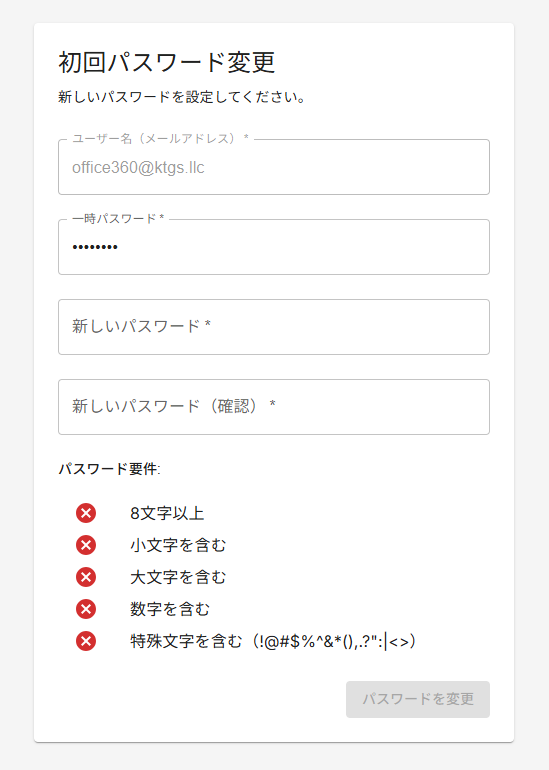Click the 小文字を含む requirement text
This screenshot has height=770, width=549.
(178, 545)
